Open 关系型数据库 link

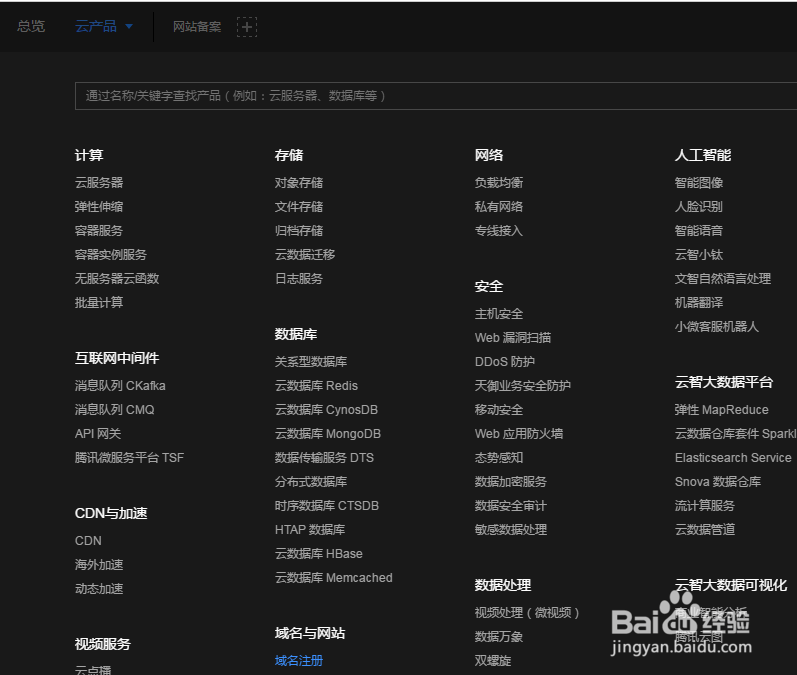311,361
